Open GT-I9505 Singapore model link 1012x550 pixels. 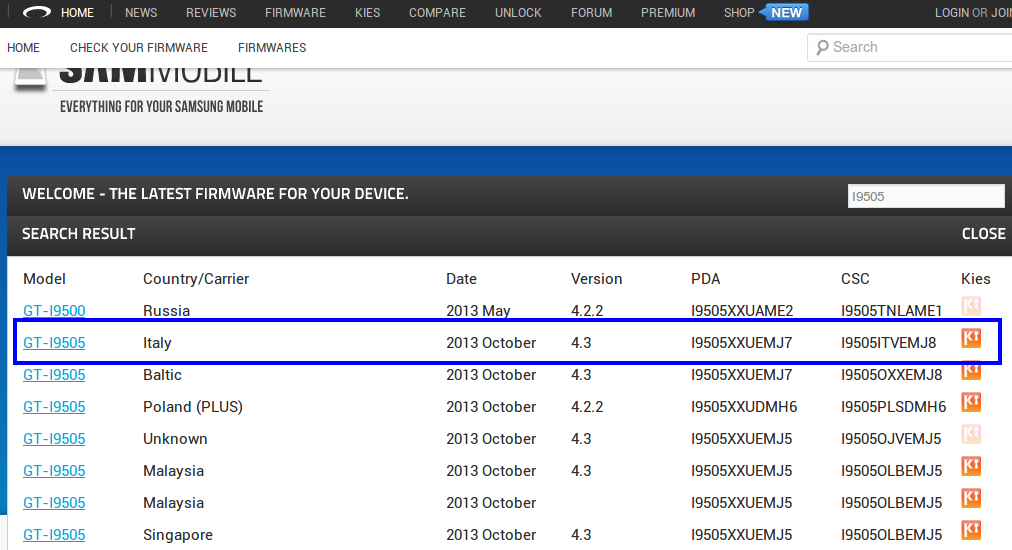point(54,535)
